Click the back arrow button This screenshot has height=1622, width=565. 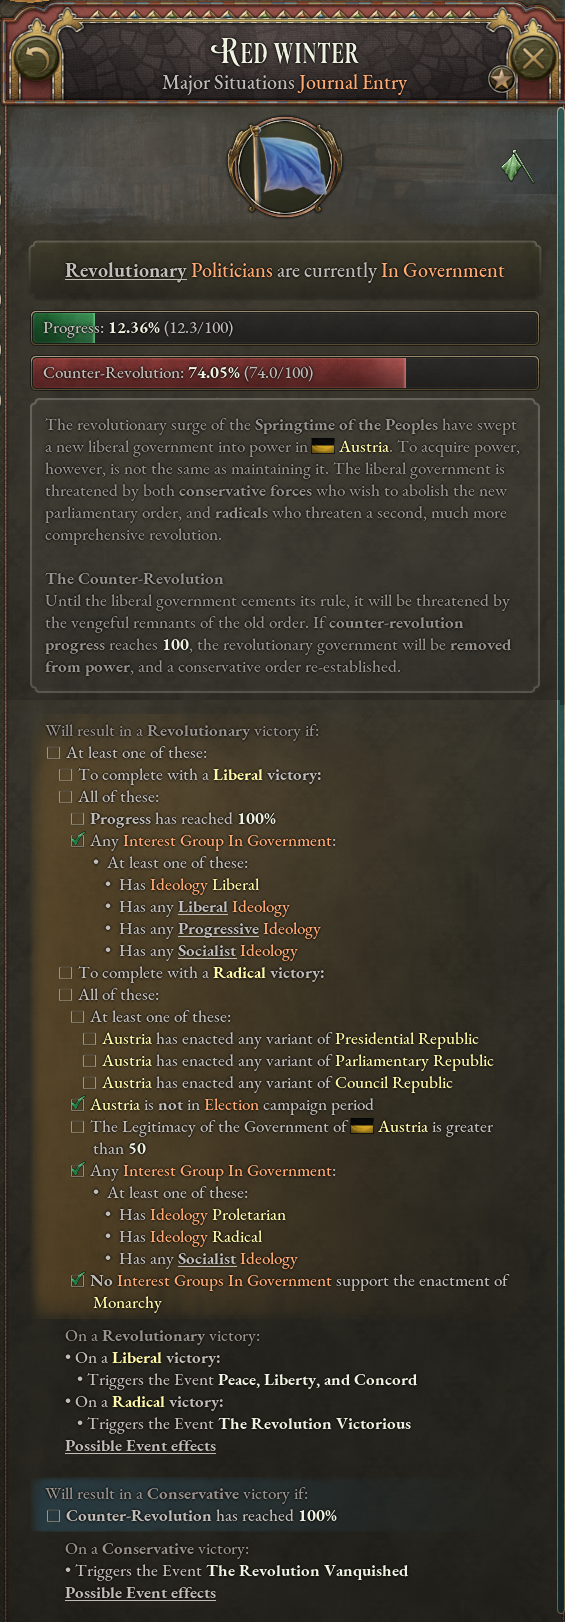[35, 60]
